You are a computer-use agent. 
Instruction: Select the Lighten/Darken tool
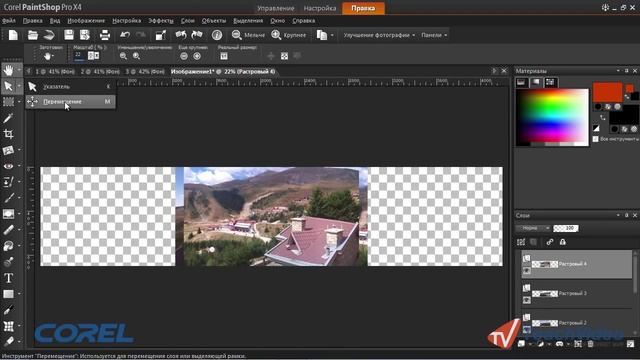8,214
